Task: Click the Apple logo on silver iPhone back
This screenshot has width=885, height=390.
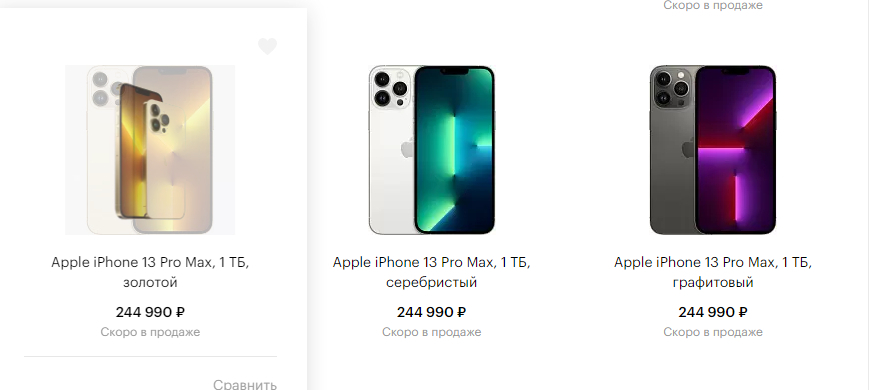Action: click(408, 150)
